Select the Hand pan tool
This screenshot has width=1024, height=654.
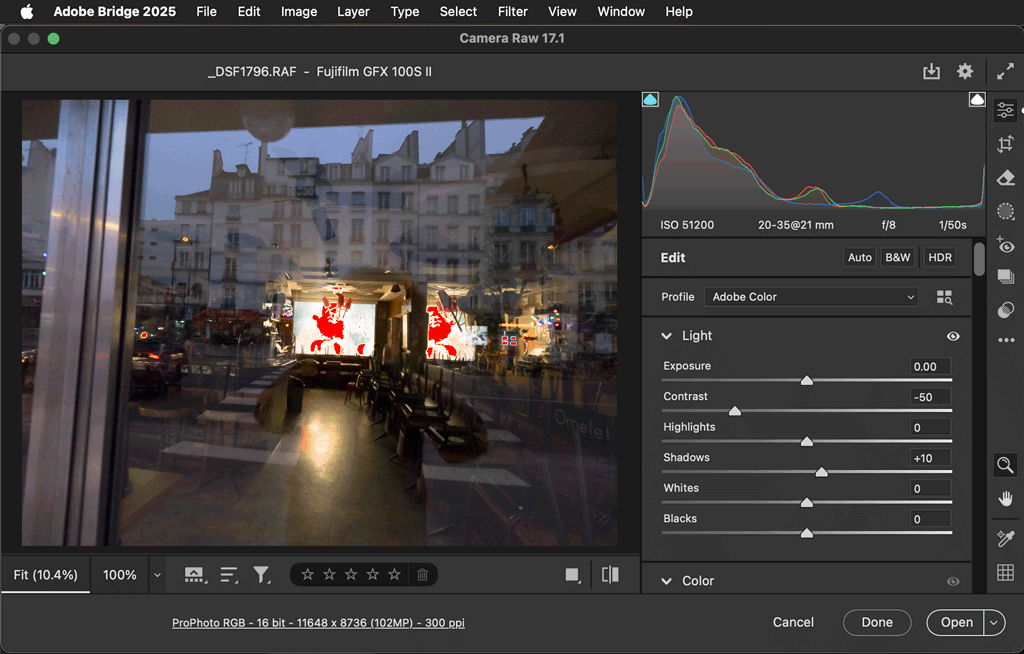pyautogui.click(x=1006, y=499)
